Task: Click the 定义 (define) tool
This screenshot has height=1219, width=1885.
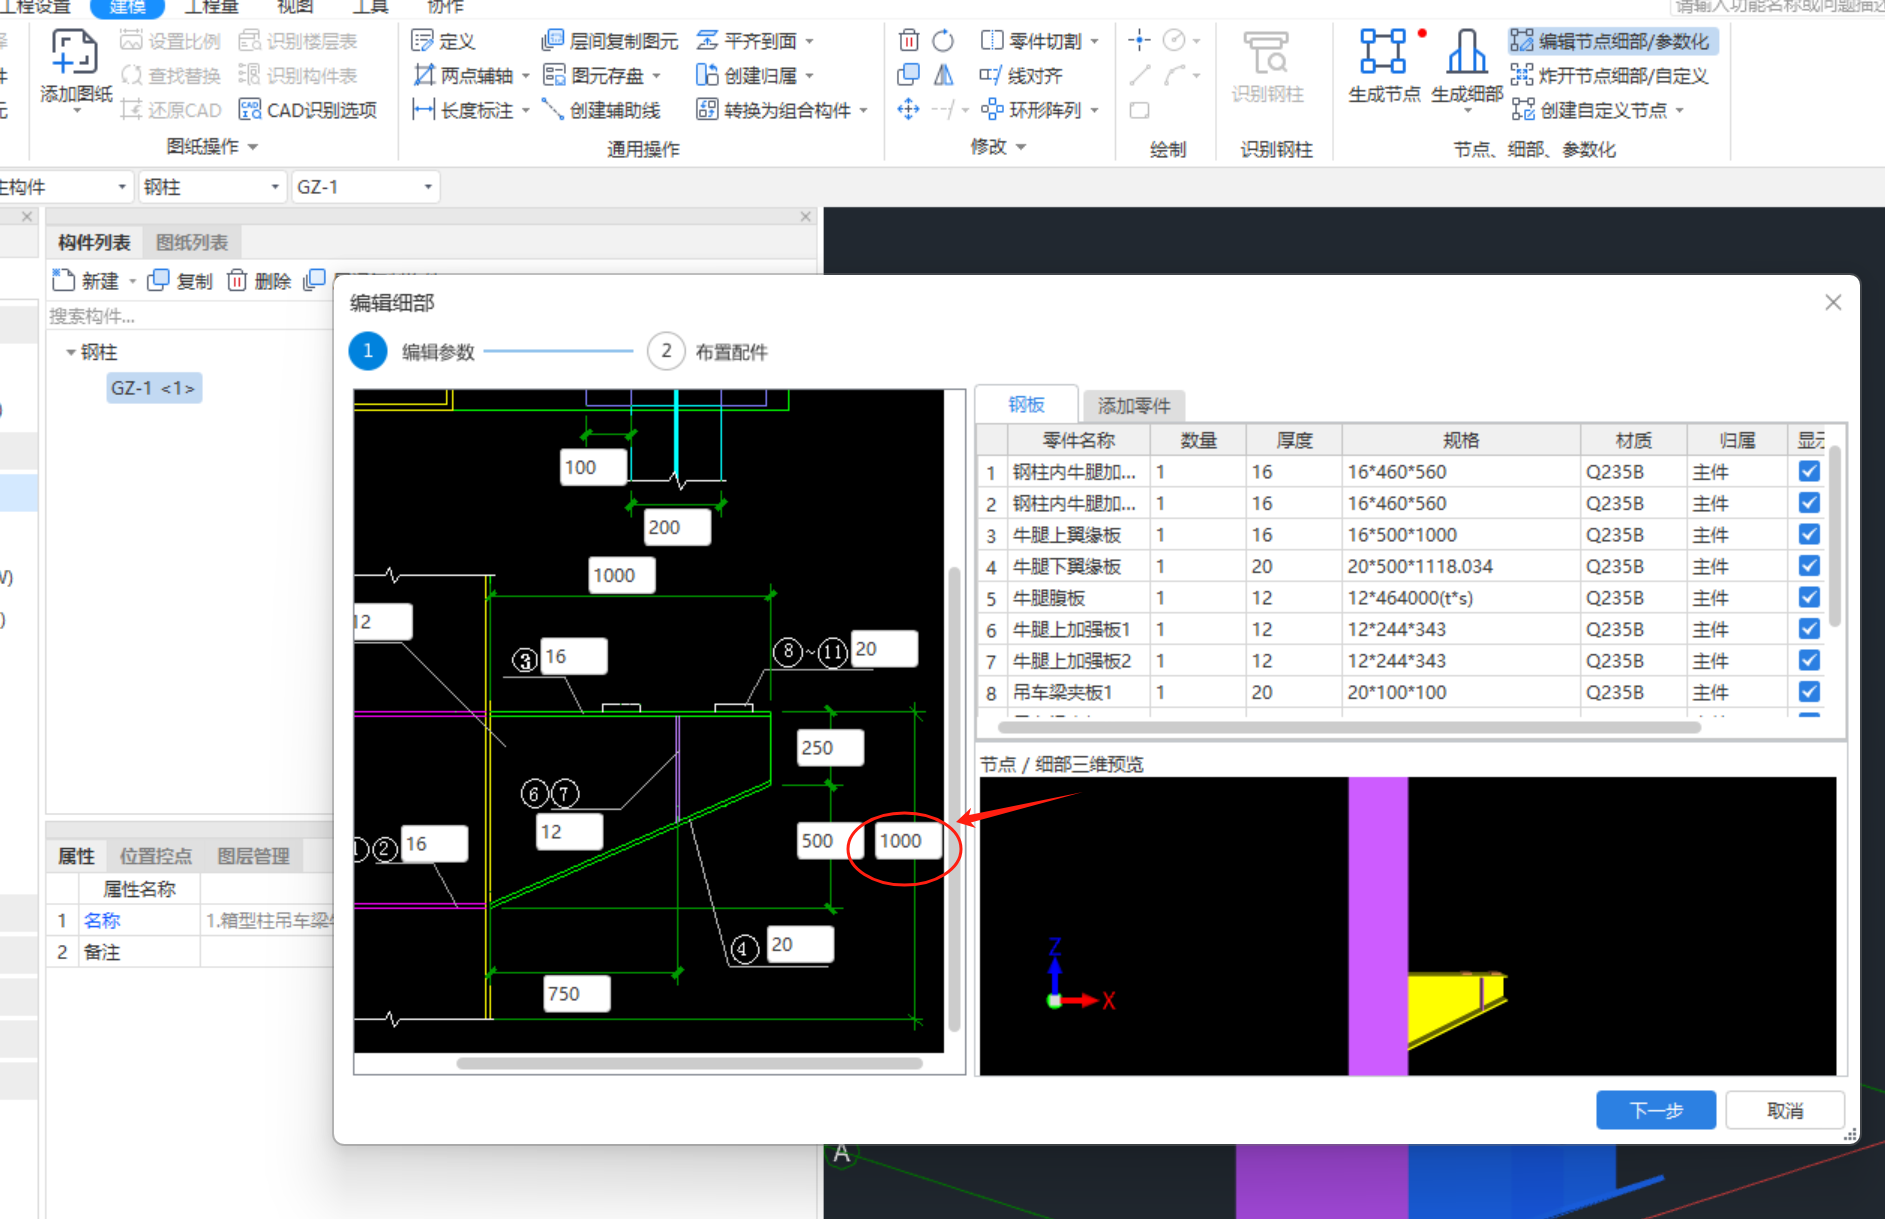Action: click(x=444, y=41)
